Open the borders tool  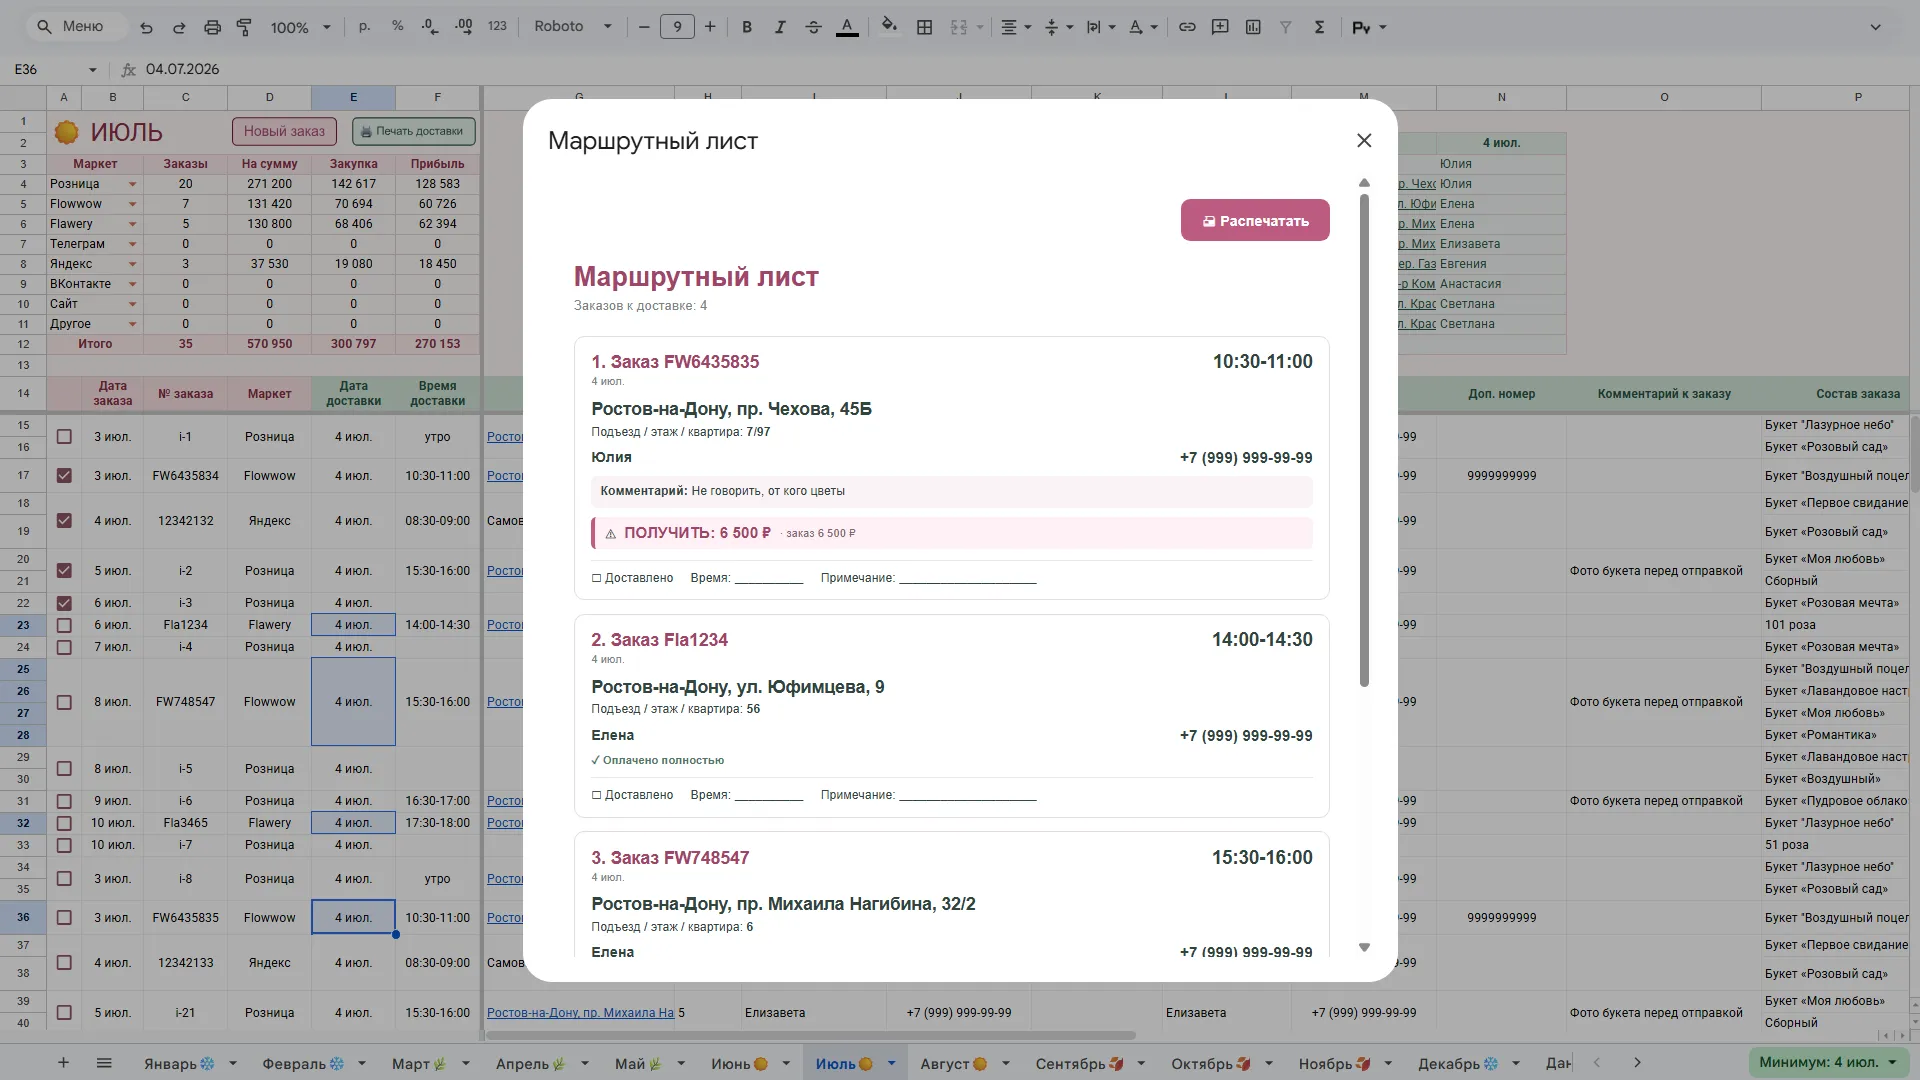tap(924, 27)
